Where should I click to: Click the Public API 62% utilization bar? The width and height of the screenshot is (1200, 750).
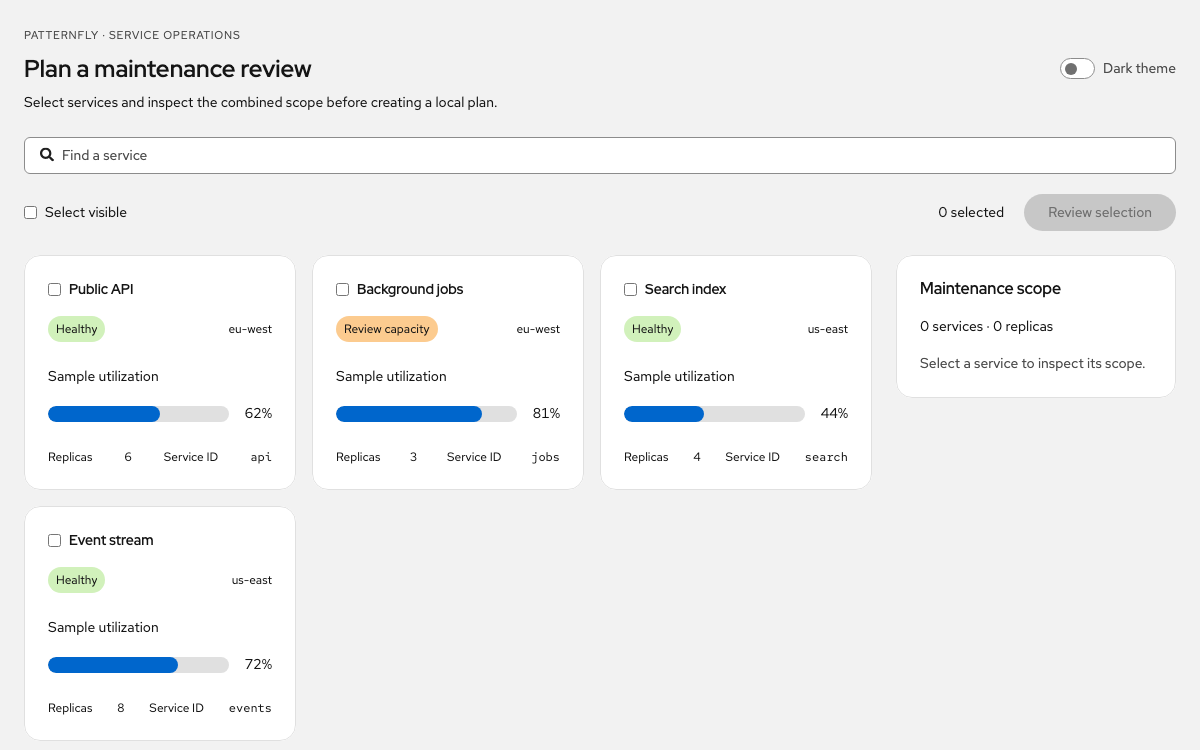[138, 414]
